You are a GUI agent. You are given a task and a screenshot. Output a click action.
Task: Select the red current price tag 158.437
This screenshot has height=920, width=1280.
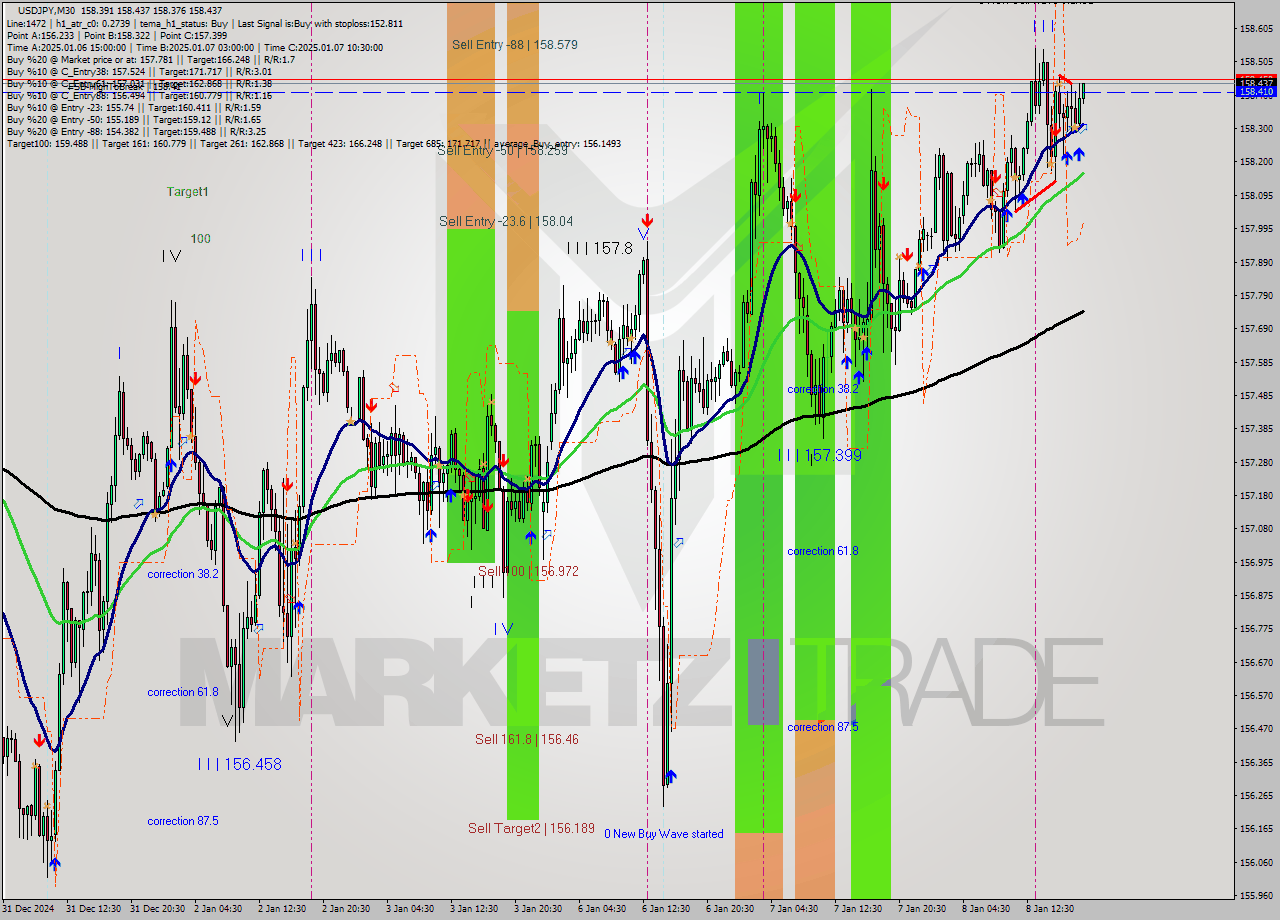click(1257, 82)
